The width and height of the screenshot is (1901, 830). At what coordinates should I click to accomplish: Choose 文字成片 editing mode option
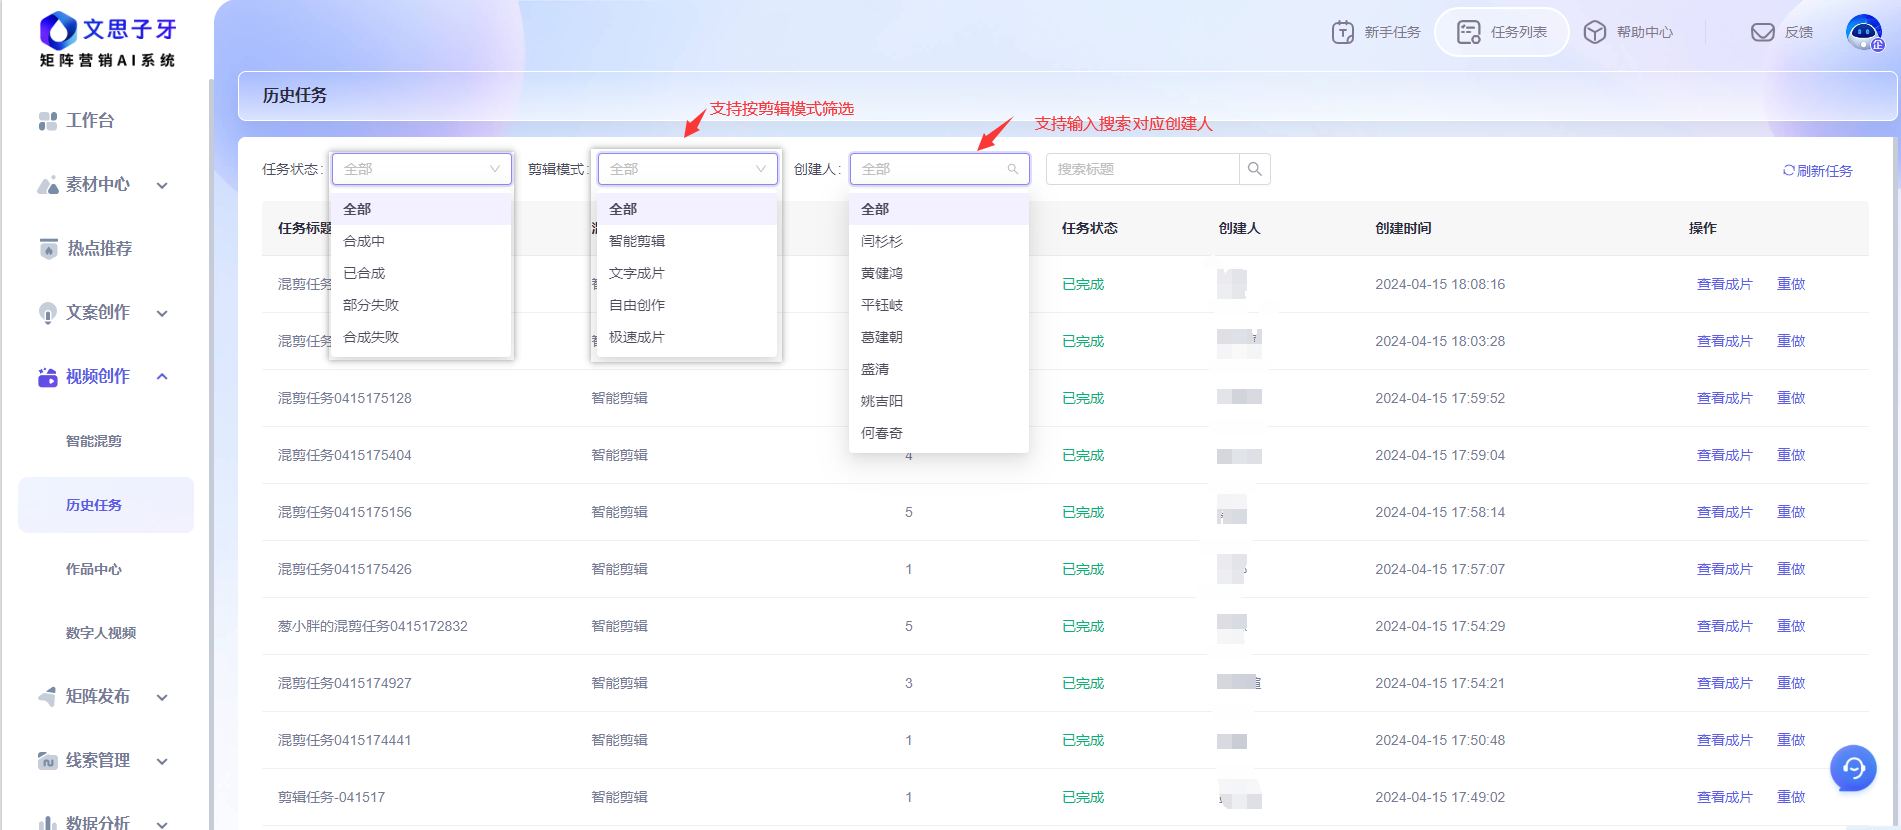click(x=688, y=273)
